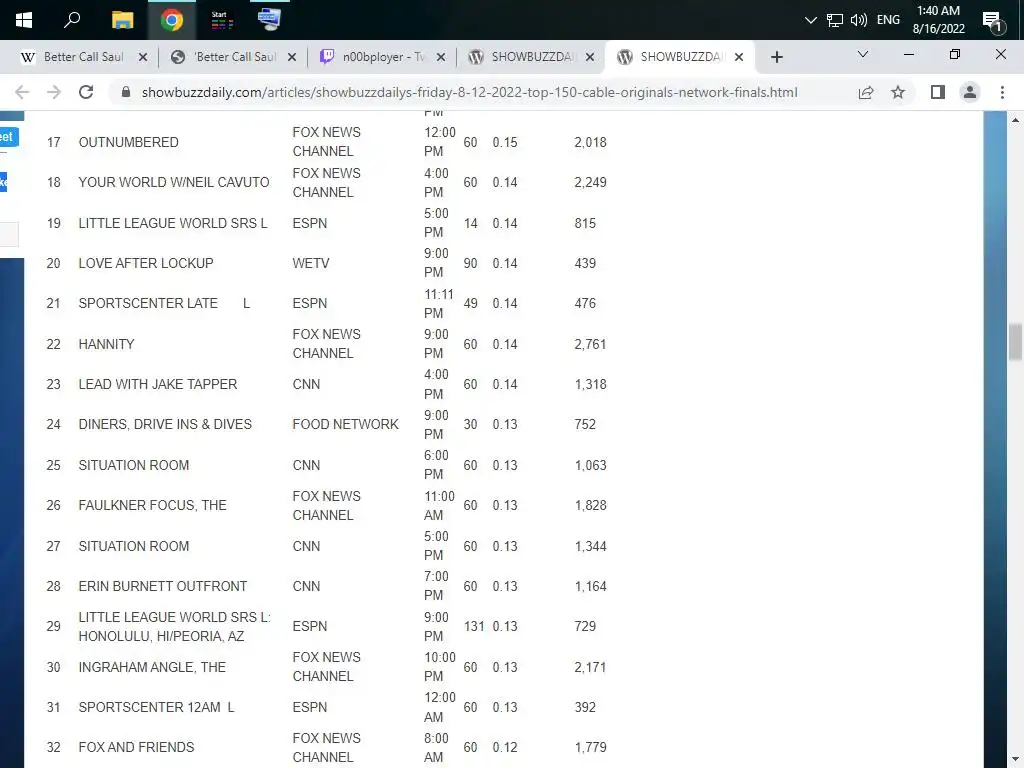Switch ENG input language indicator
Screen dimensions: 1024x768
pos(888,20)
